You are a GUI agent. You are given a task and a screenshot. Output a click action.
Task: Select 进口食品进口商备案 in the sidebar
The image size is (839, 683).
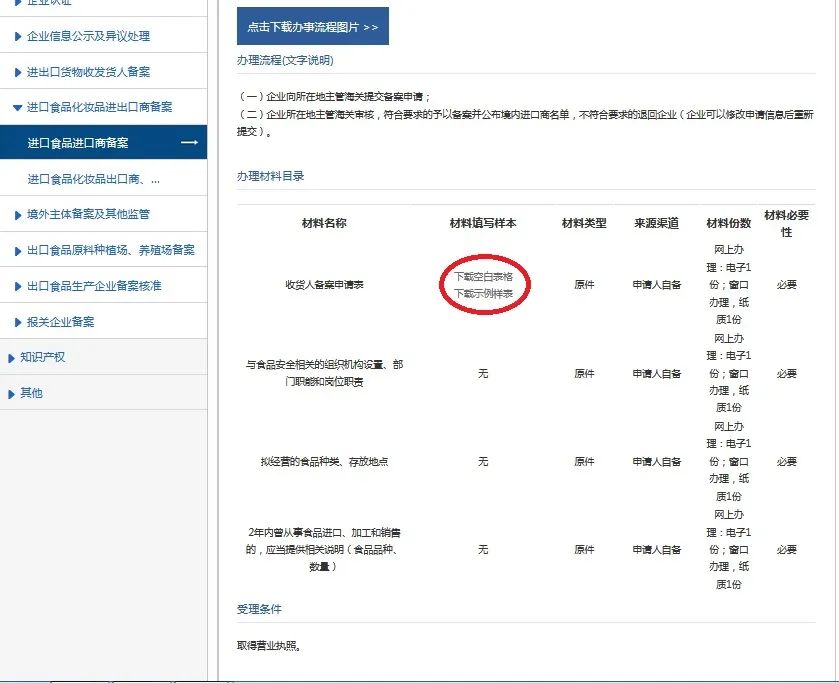(78, 143)
